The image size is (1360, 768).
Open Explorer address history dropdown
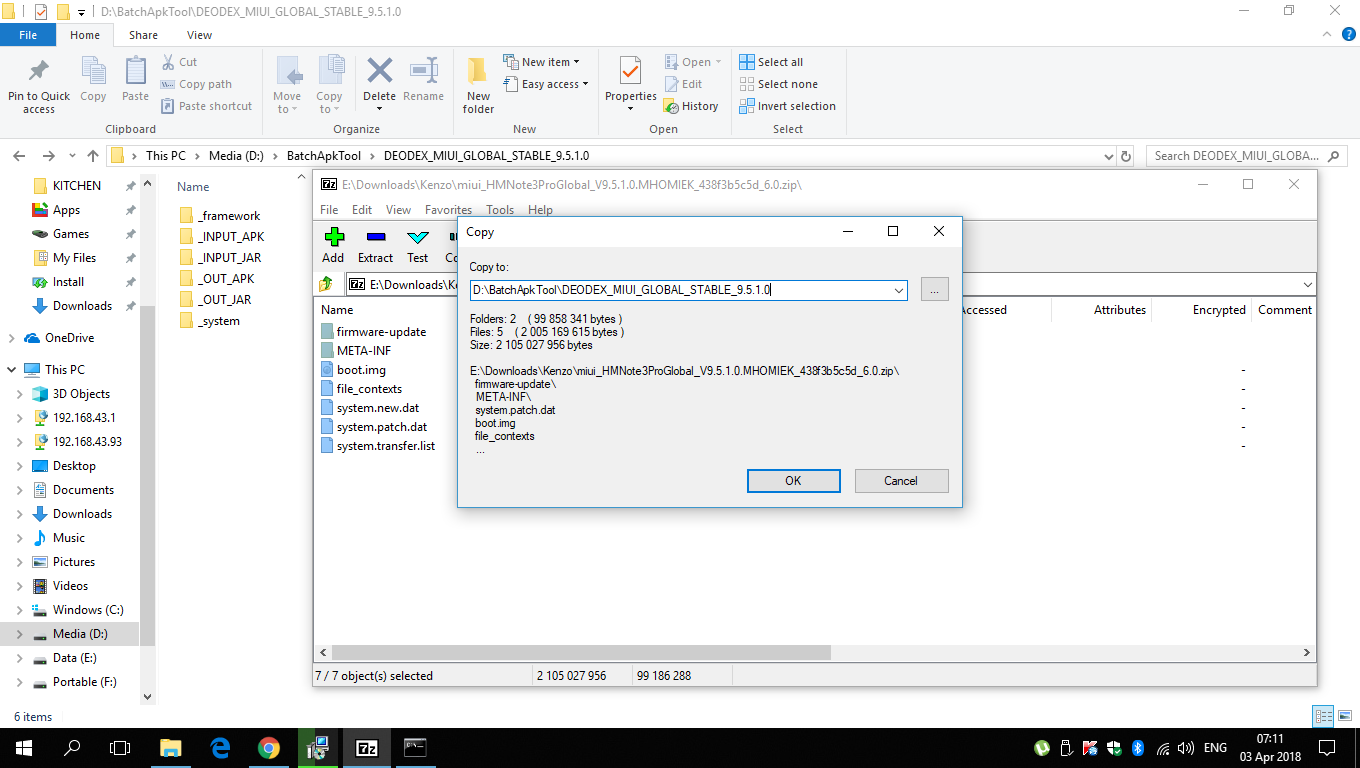click(x=1107, y=156)
